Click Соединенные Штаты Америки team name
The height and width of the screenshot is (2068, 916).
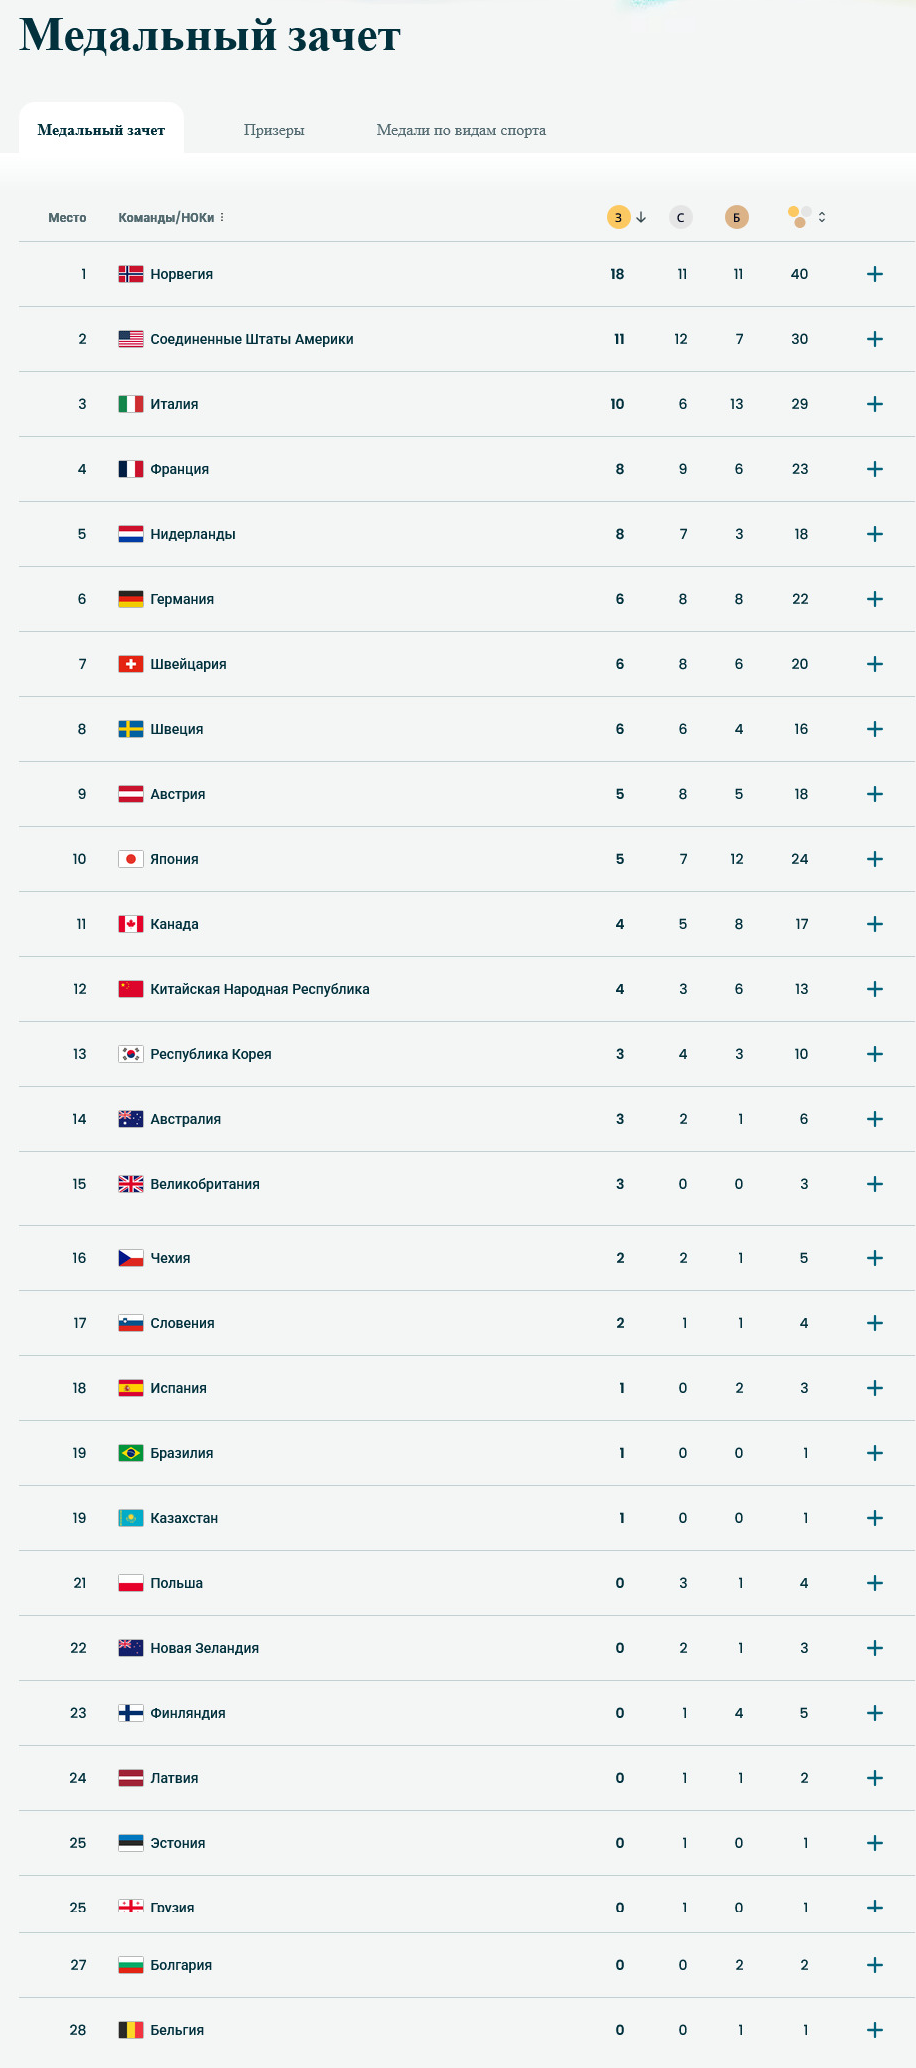coord(252,339)
